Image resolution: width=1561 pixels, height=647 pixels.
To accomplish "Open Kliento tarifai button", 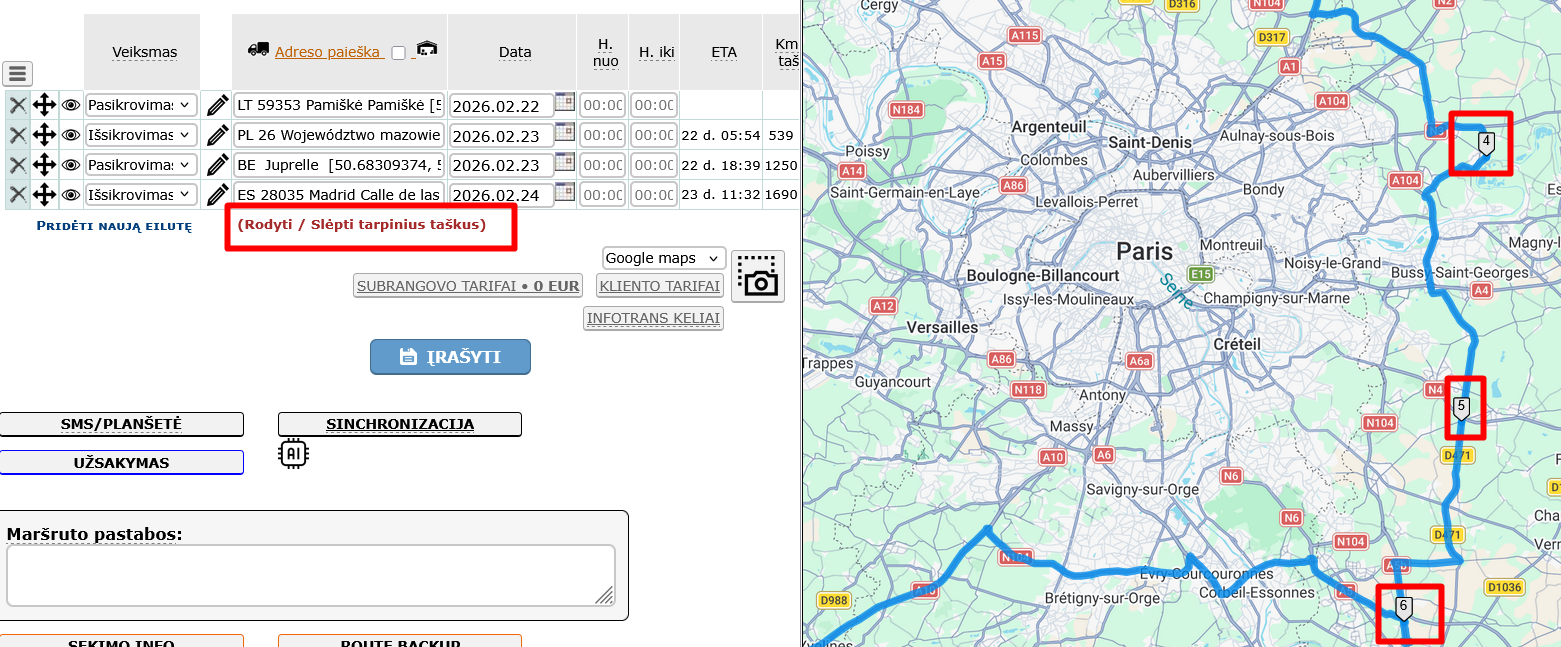I will point(660,286).
